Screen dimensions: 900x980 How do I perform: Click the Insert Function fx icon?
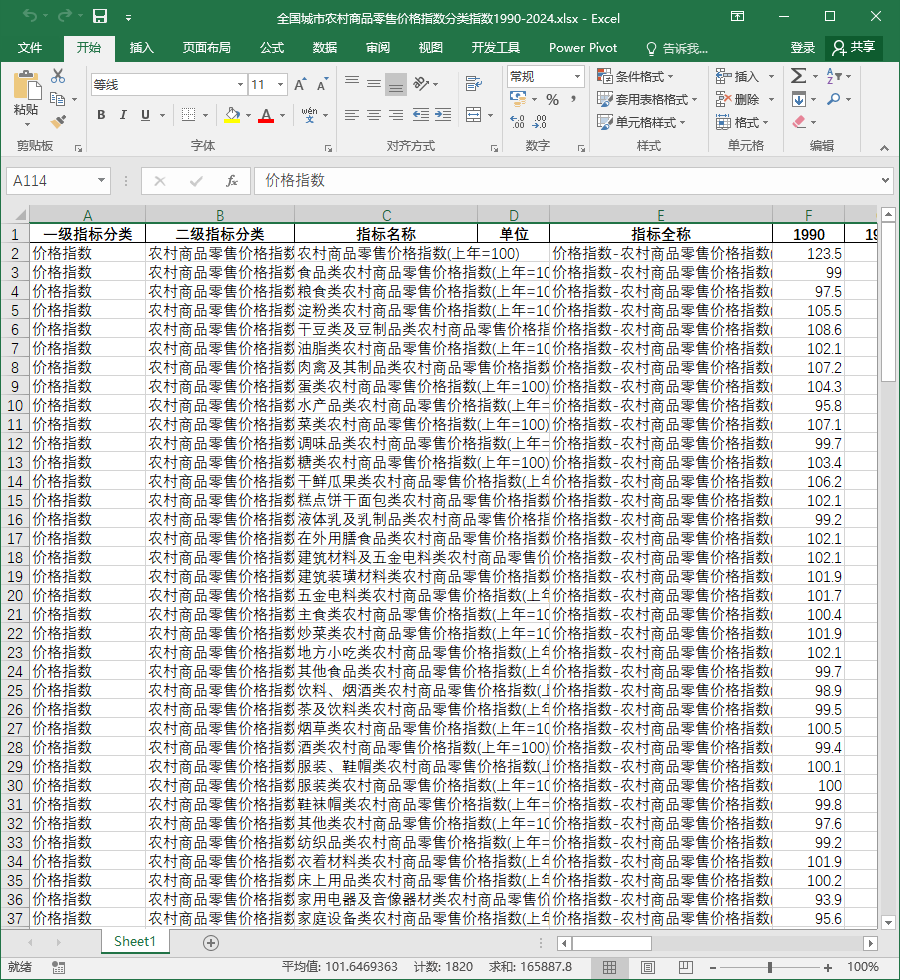pos(232,181)
